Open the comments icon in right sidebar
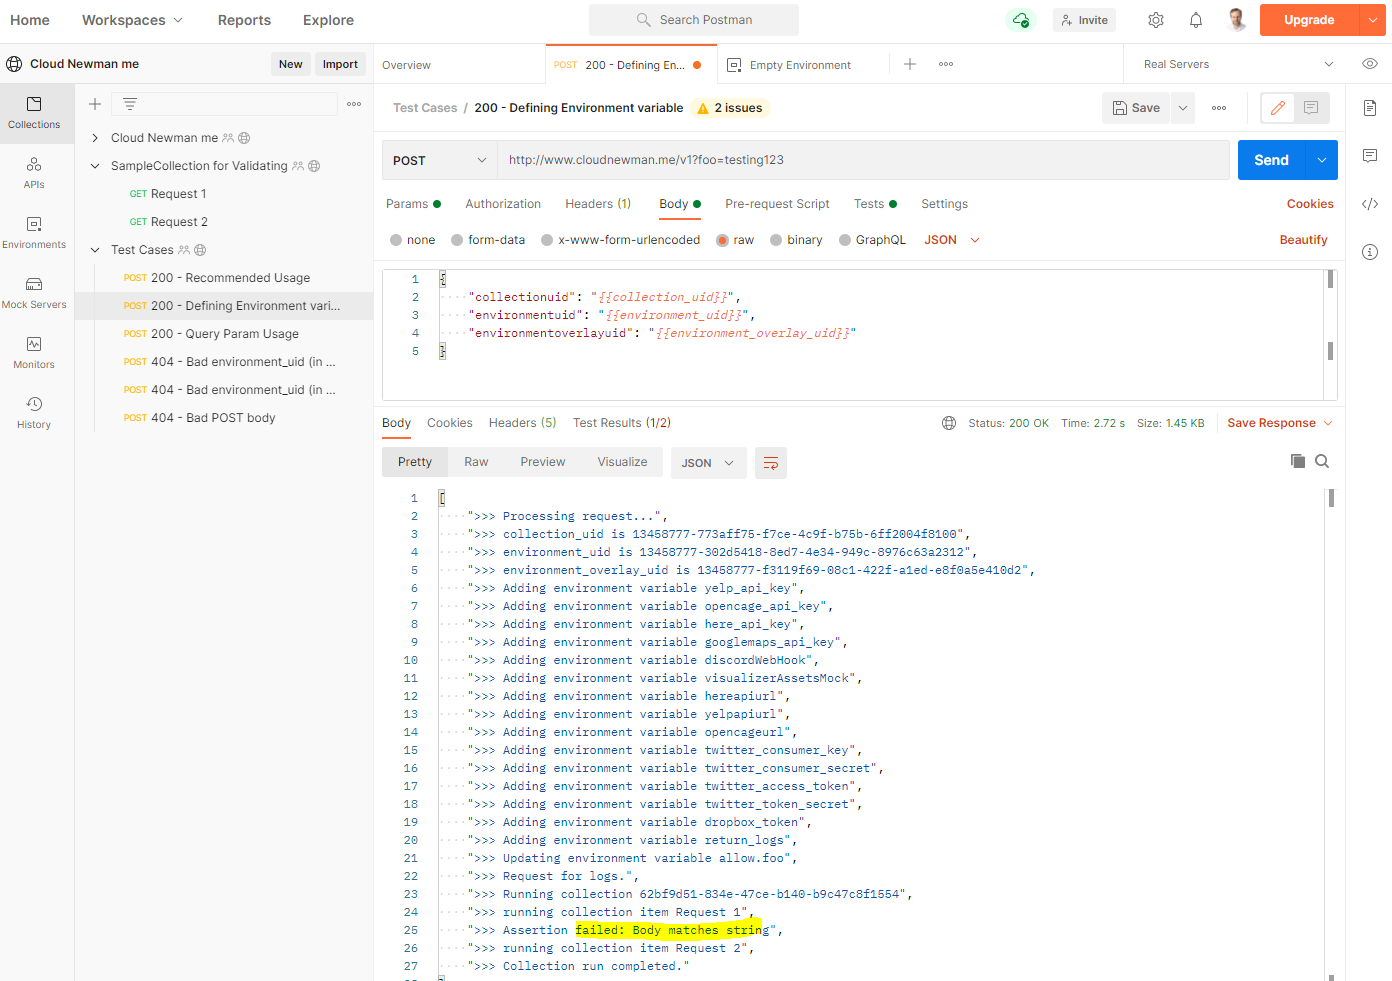Image resolution: width=1392 pixels, height=981 pixels. [x=1370, y=156]
